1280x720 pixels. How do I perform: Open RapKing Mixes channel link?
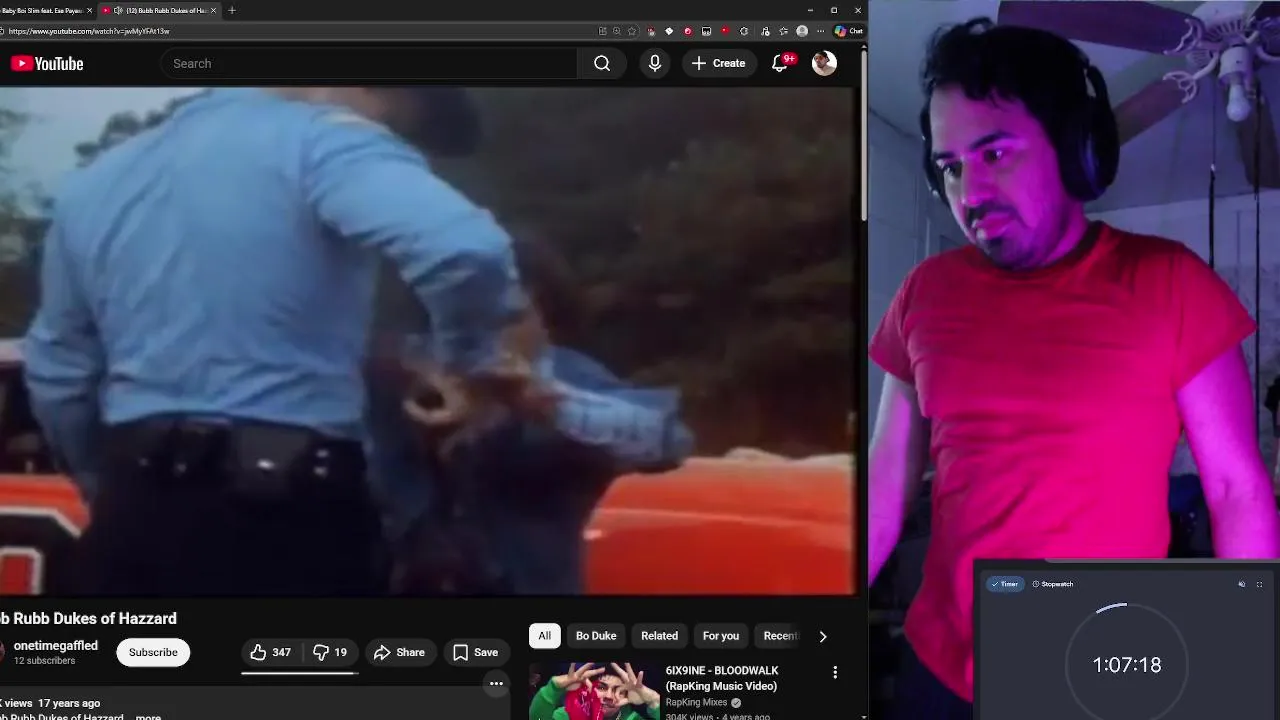(697, 703)
